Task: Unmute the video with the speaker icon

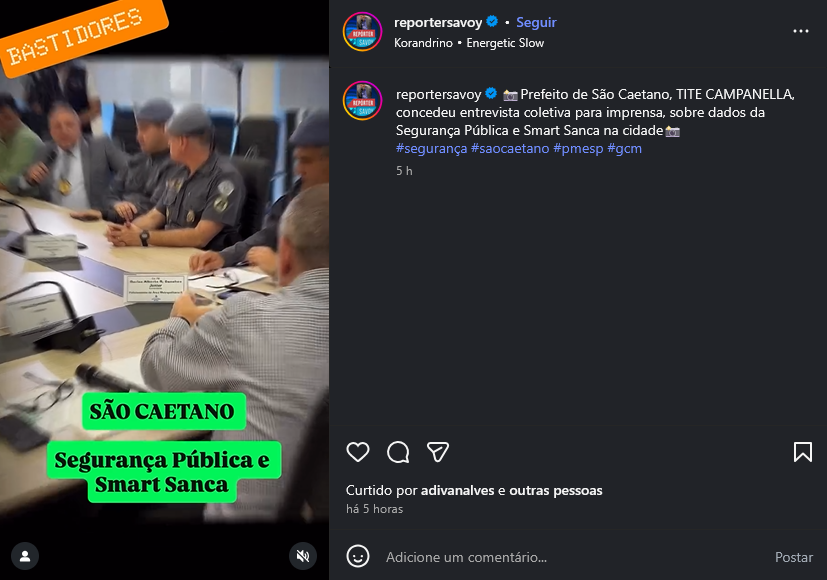Action: 303,556
